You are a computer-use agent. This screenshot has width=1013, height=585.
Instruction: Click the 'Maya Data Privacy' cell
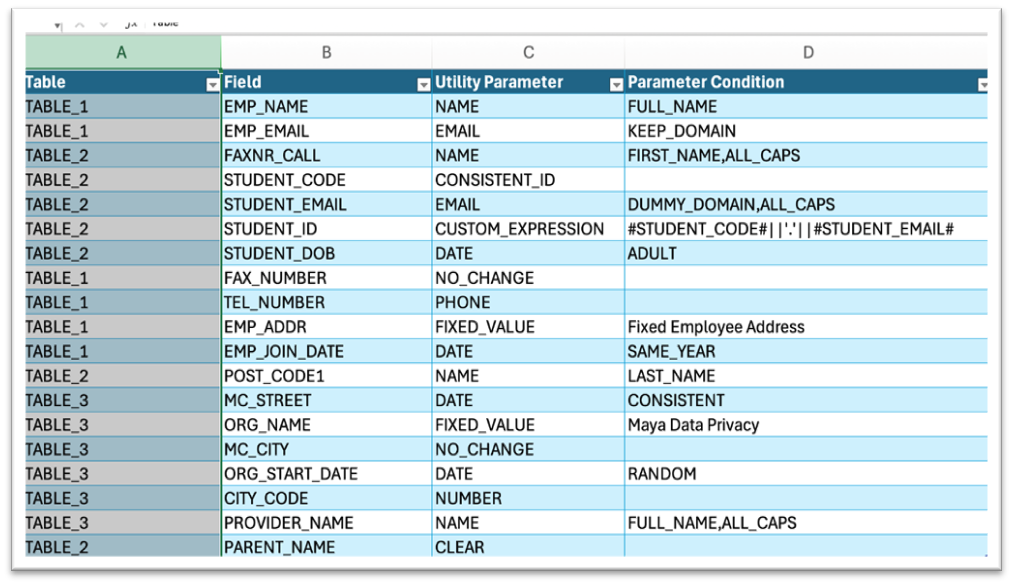[x=693, y=425]
